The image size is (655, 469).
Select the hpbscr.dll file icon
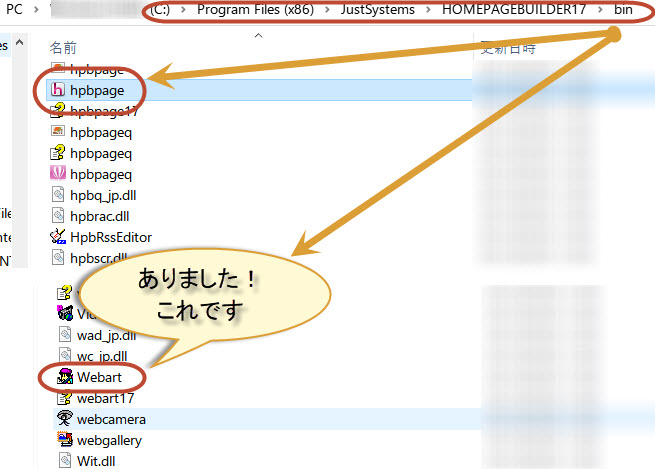click(58, 257)
